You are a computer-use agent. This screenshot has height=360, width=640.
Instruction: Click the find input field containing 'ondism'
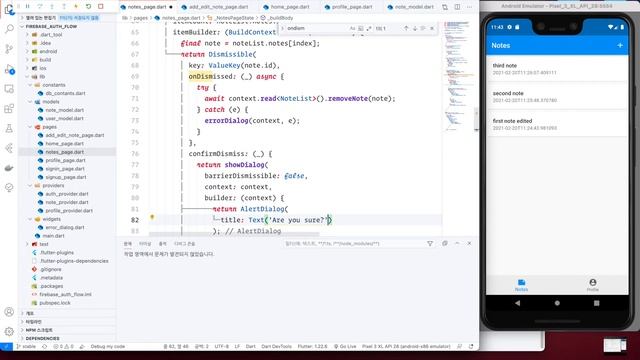click(x=316, y=28)
